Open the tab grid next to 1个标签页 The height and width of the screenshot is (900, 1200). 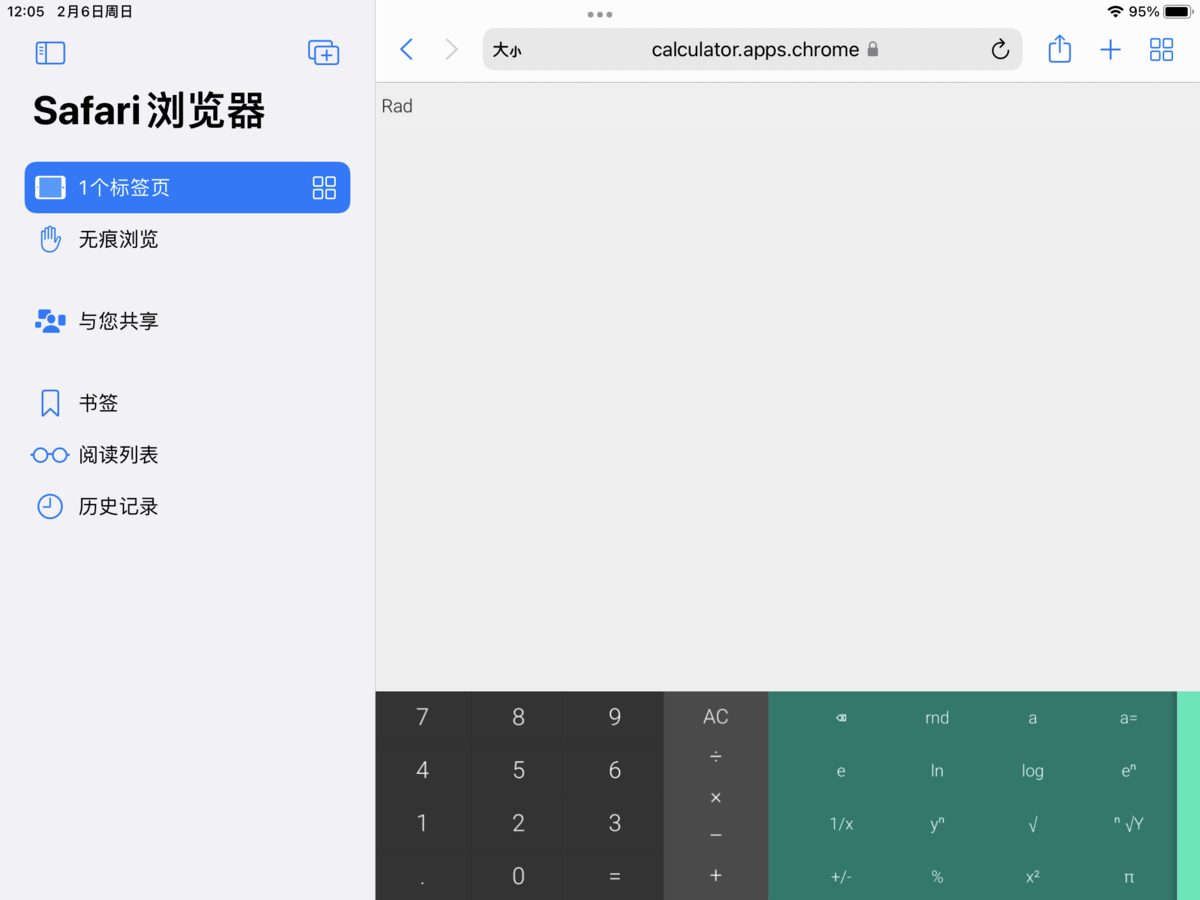(x=324, y=188)
